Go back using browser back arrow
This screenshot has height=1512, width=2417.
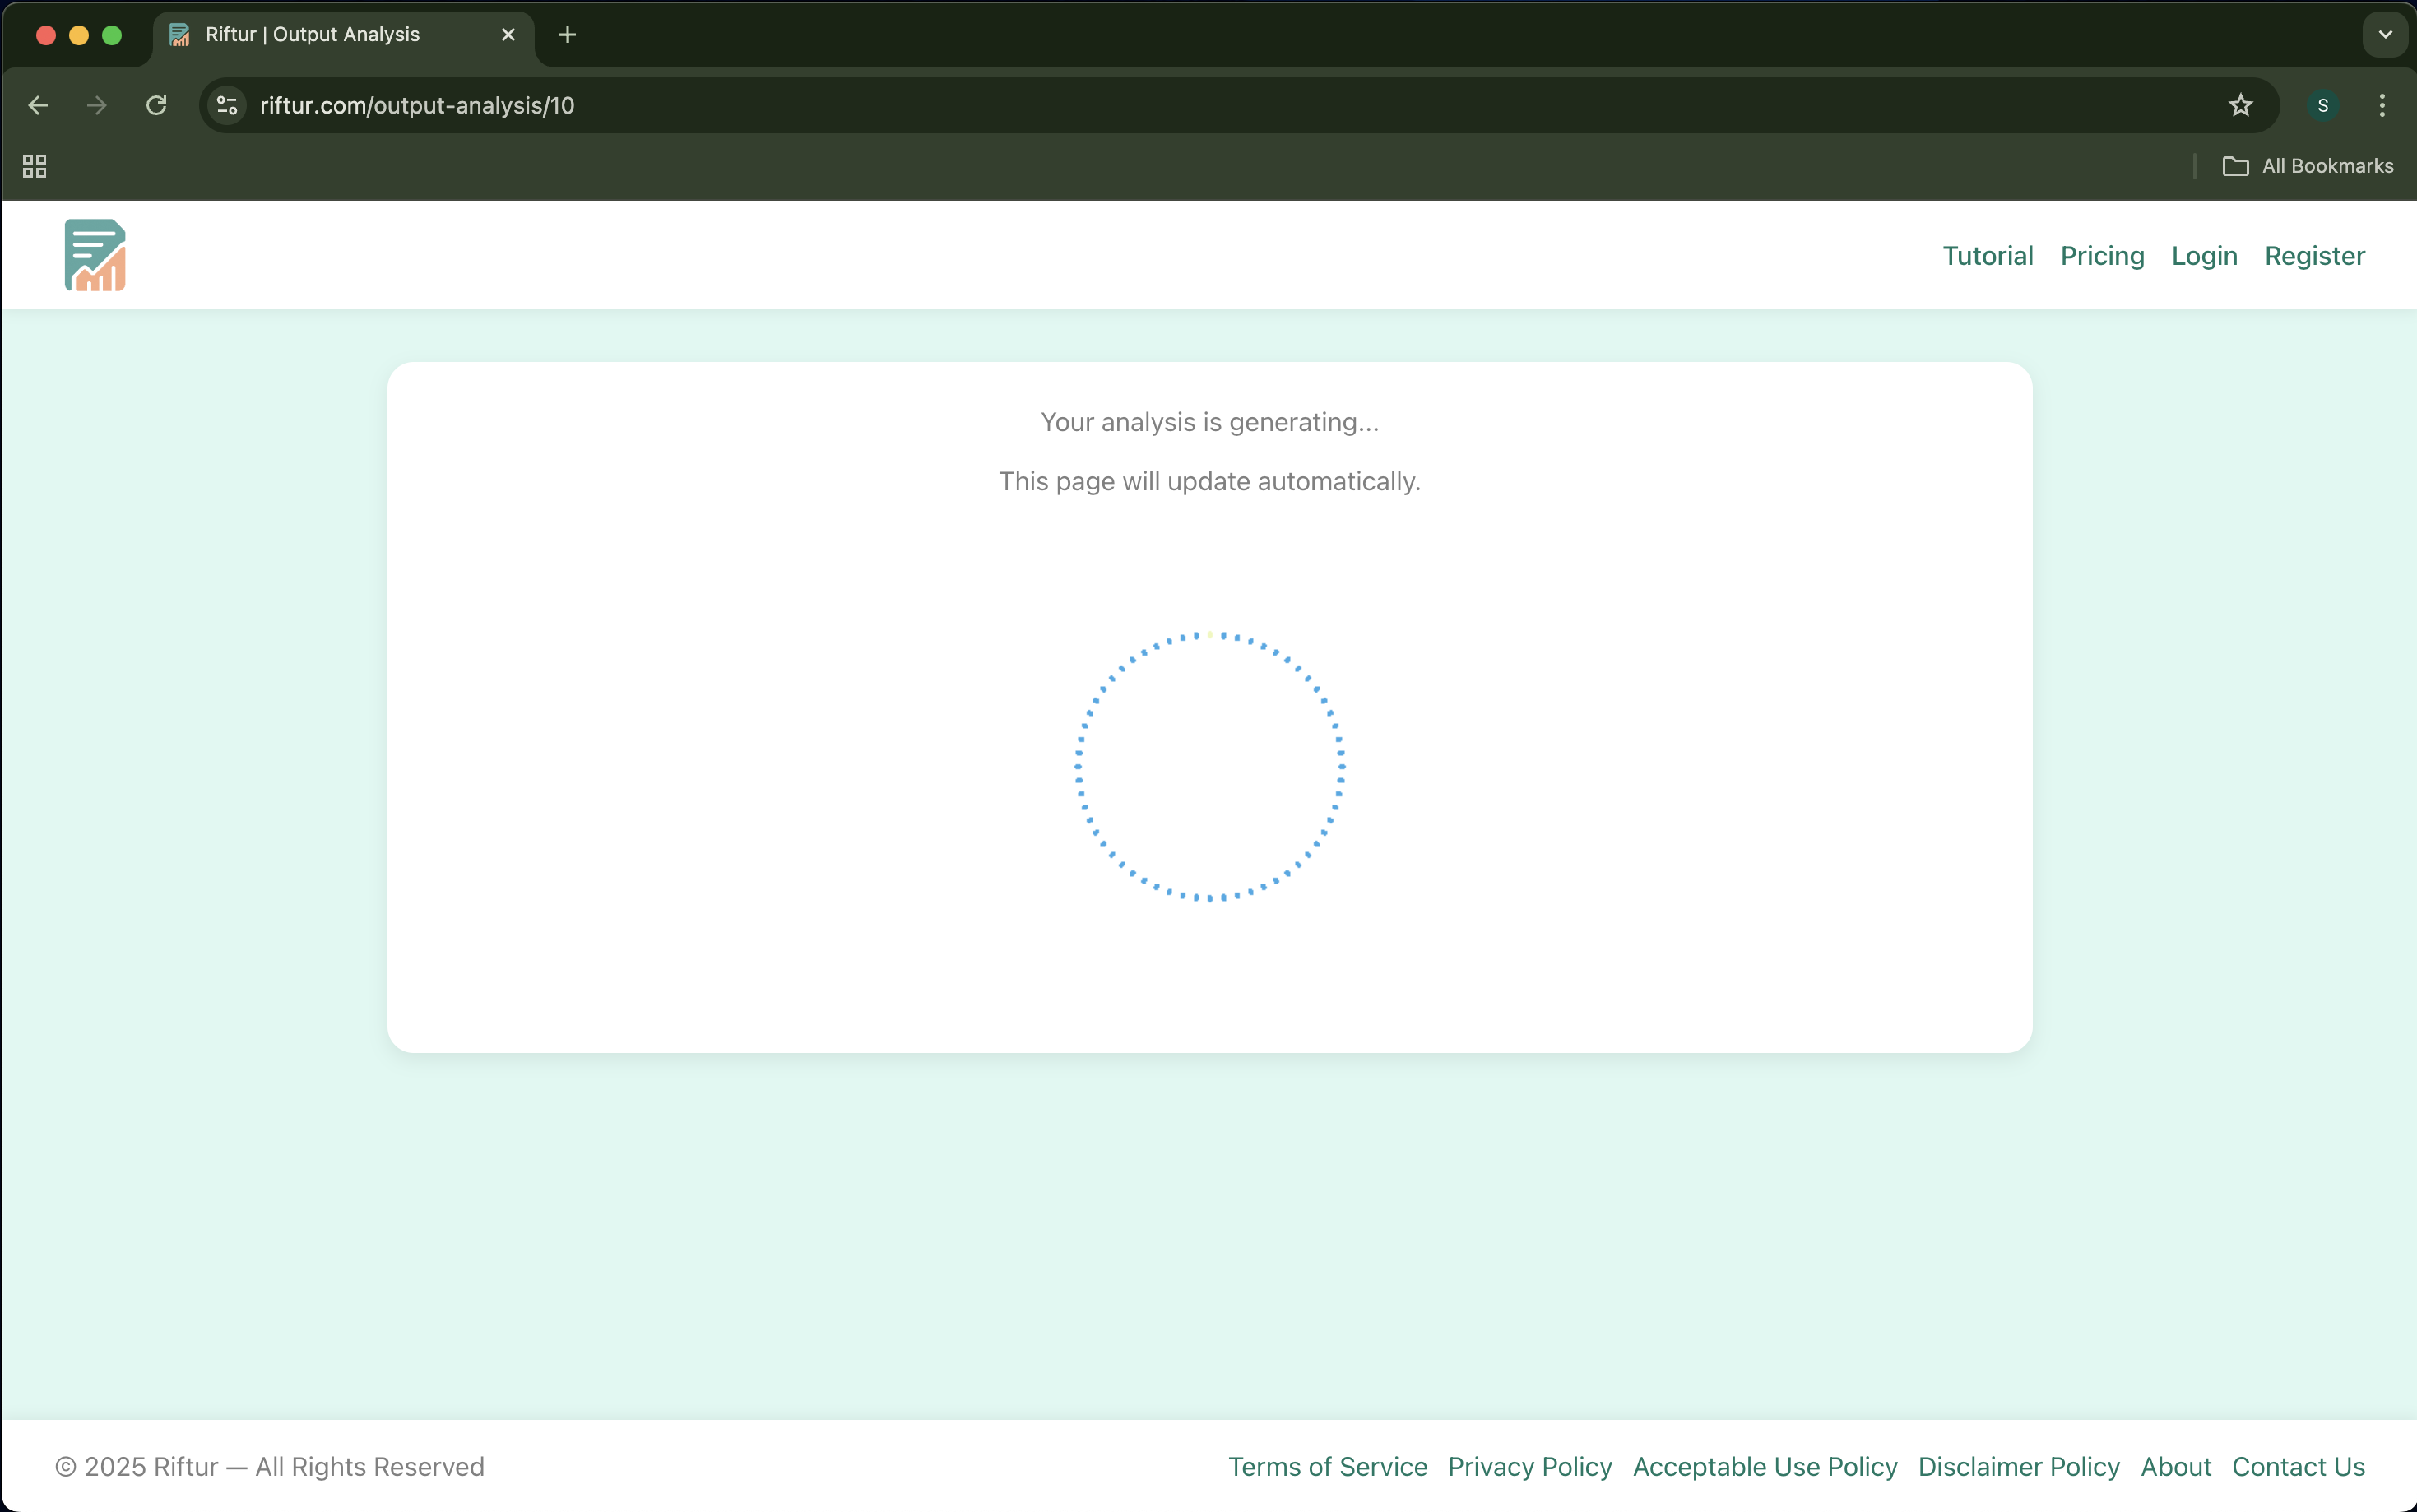tap(38, 105)
